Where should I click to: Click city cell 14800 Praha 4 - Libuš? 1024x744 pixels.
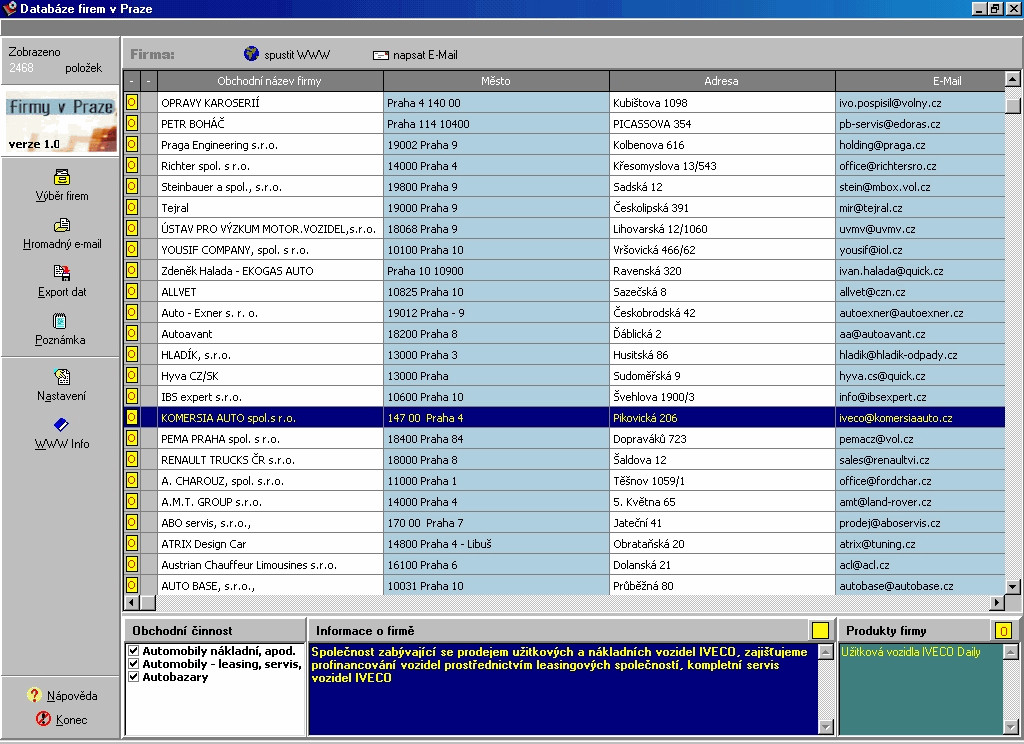tap(496, 543)
